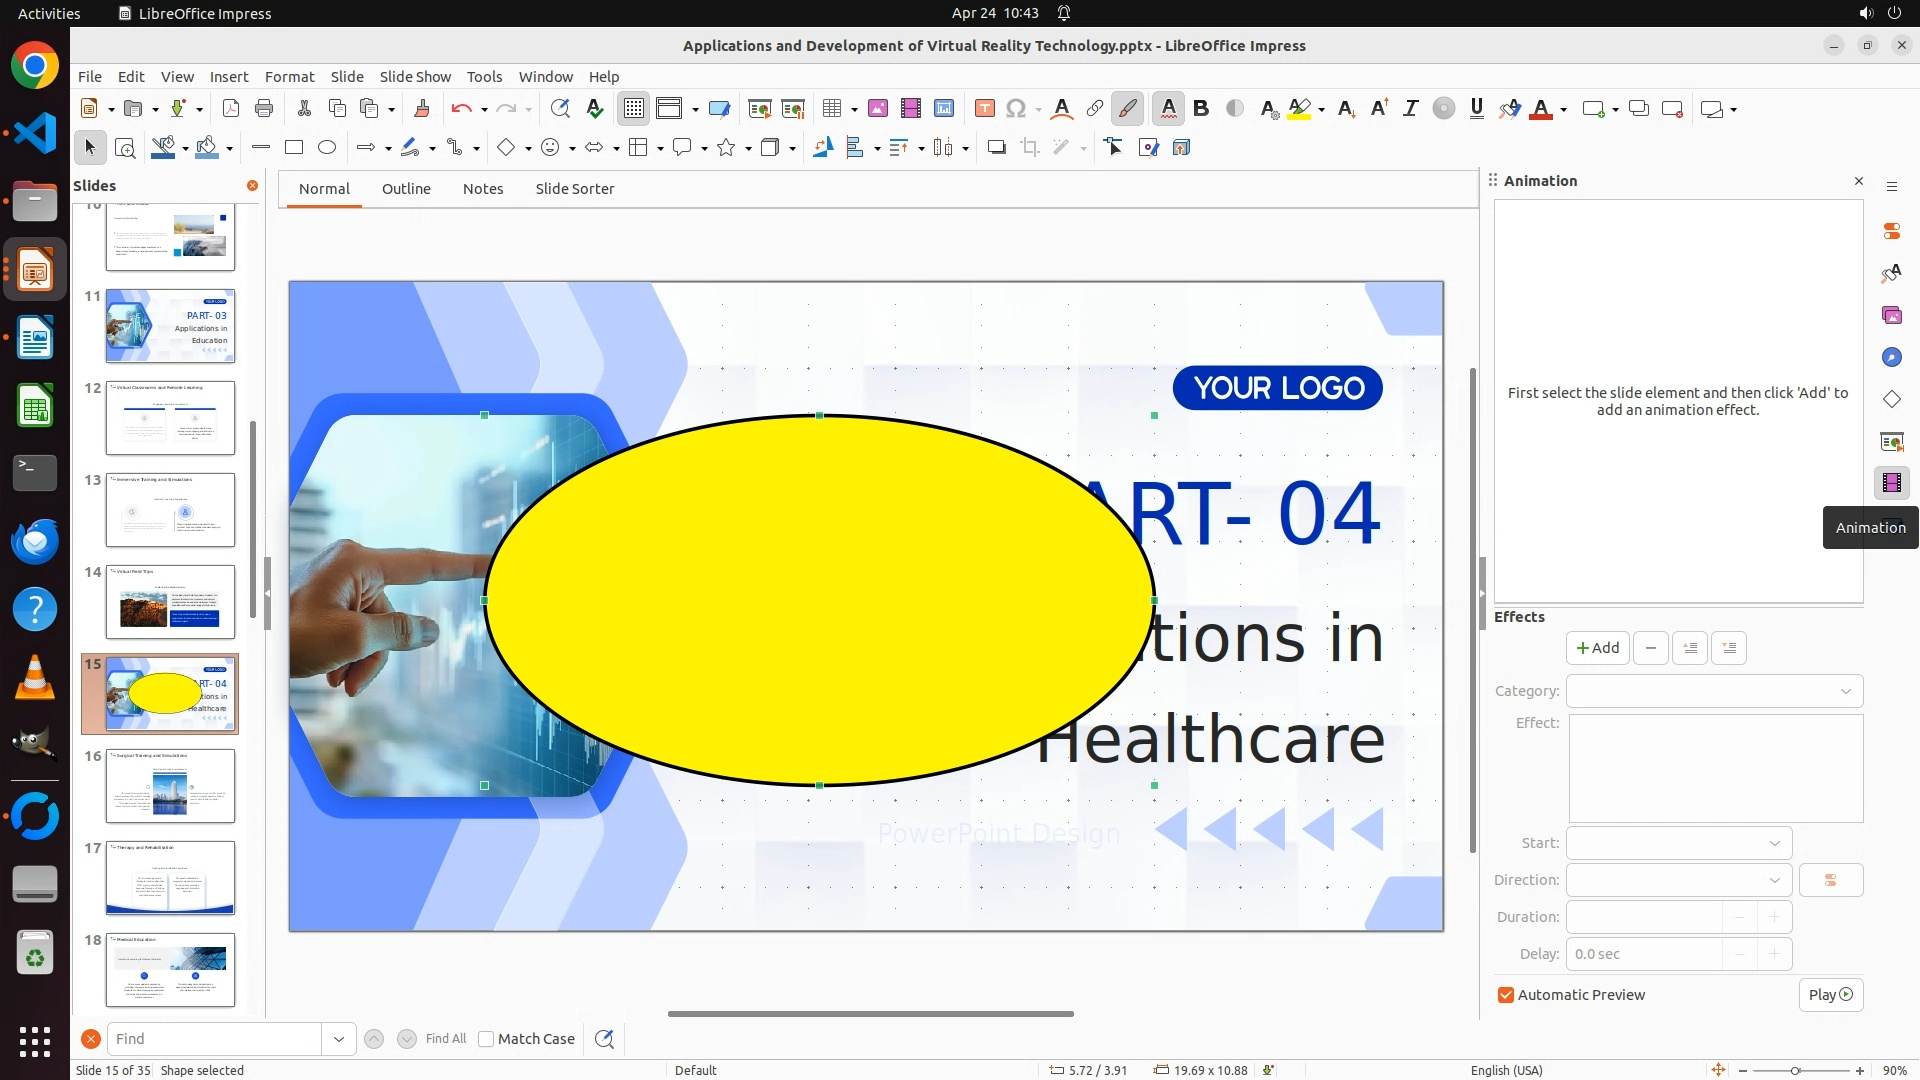Open the Slide Show menu
This screenshot has width=1920, height=1080.
click(x=415, y=76)
